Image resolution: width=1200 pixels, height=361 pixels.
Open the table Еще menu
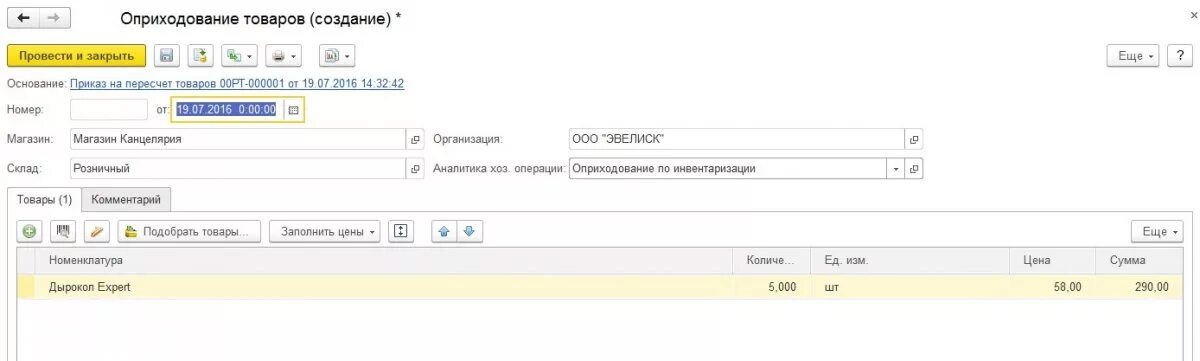tap(1156, 231)
